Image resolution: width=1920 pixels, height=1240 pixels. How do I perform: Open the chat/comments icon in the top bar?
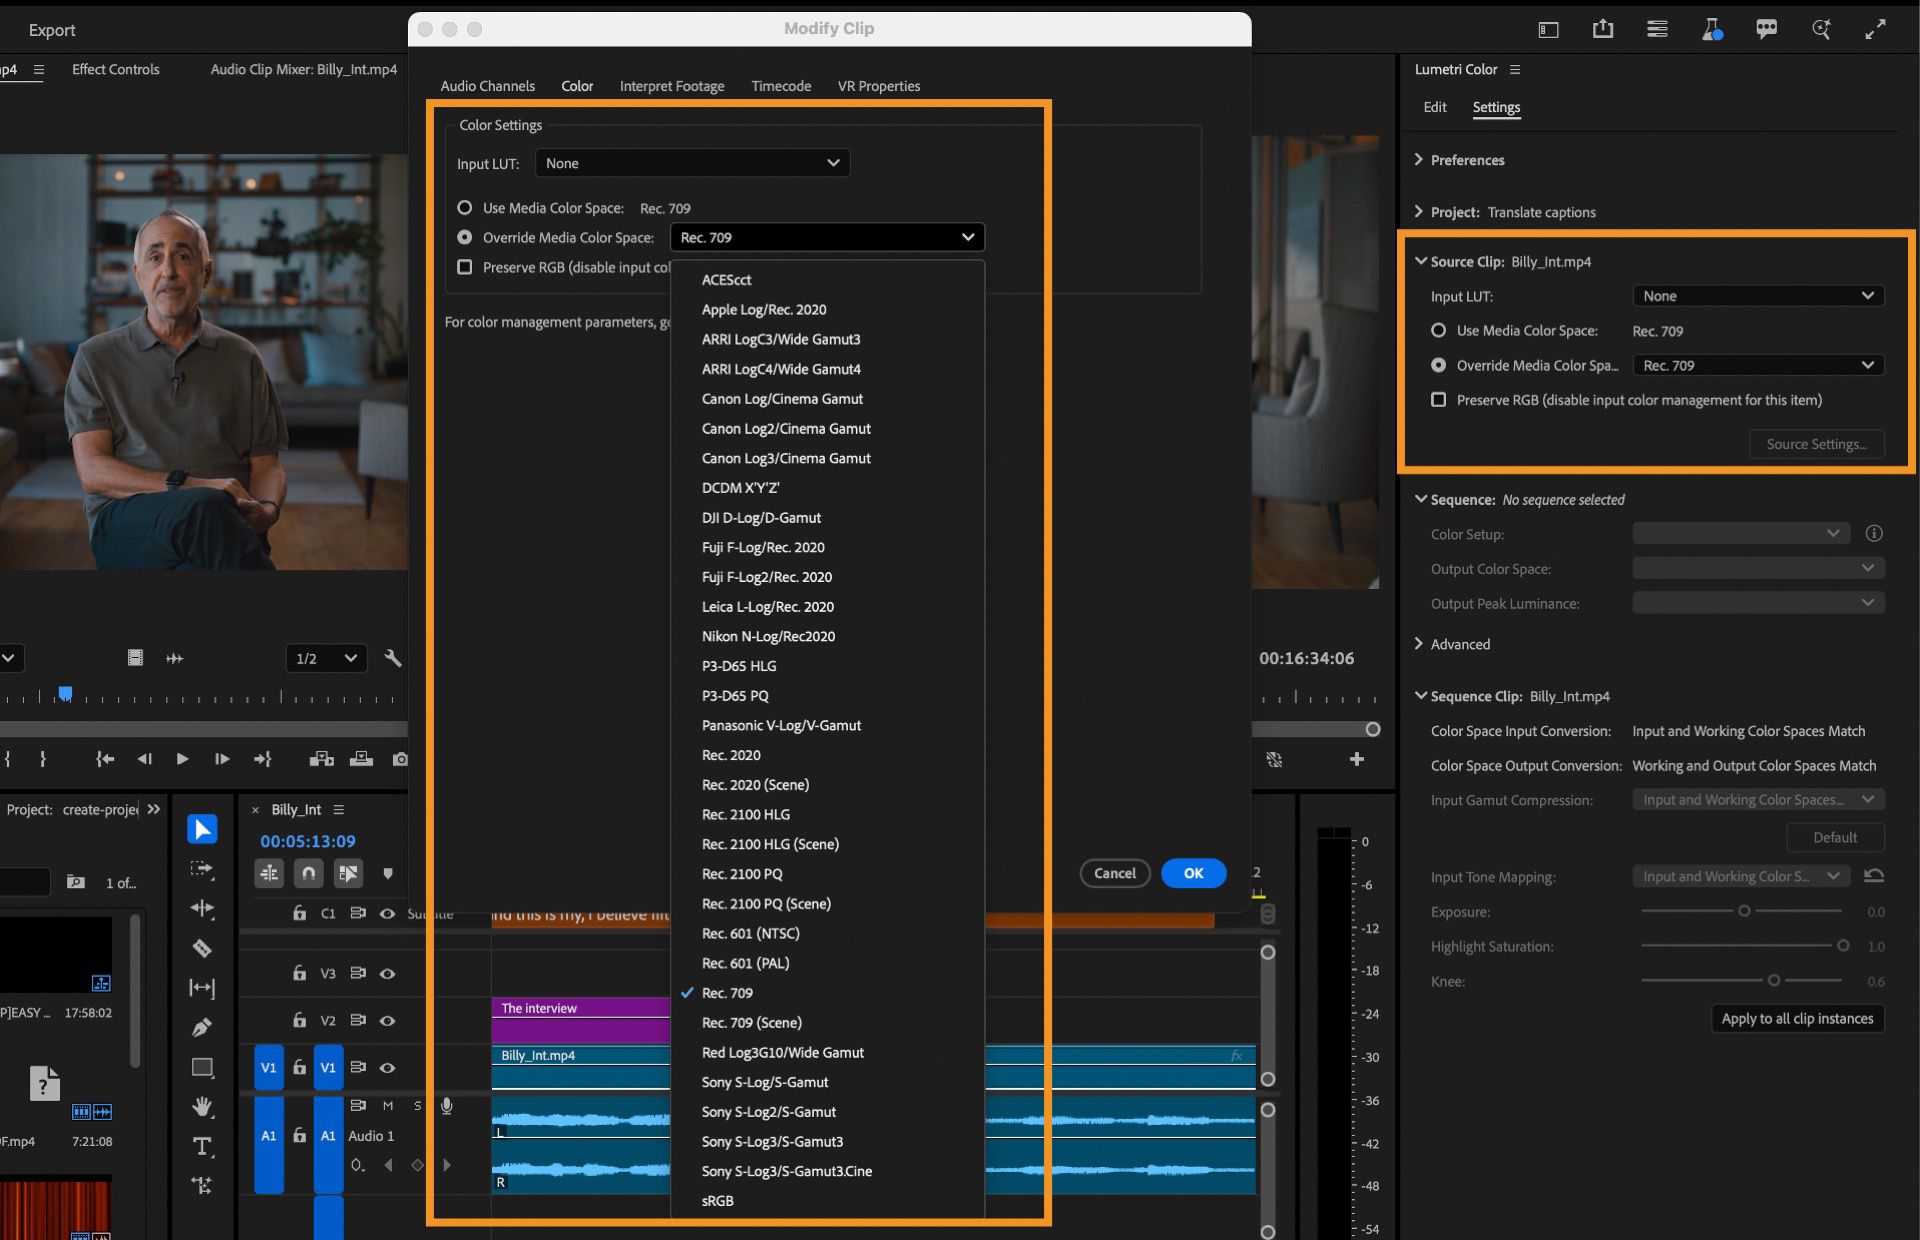tap(1766, 30)
